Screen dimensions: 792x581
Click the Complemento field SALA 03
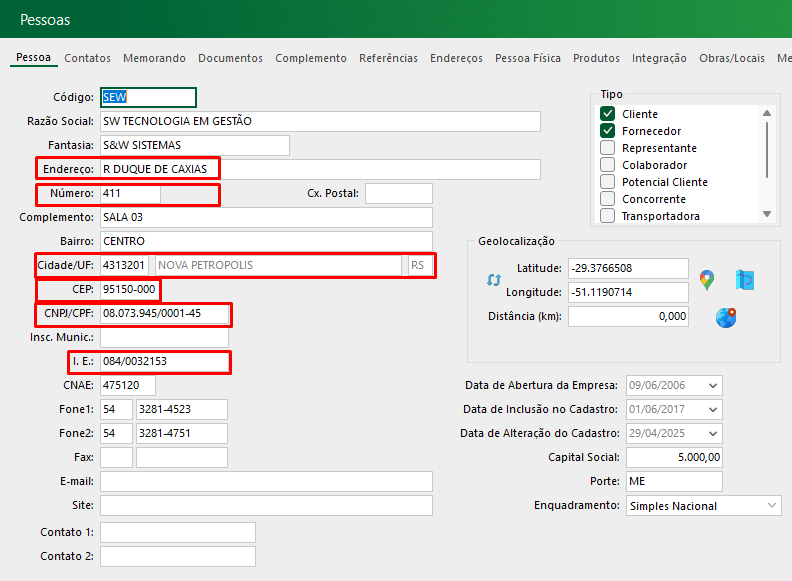point(266,217)
